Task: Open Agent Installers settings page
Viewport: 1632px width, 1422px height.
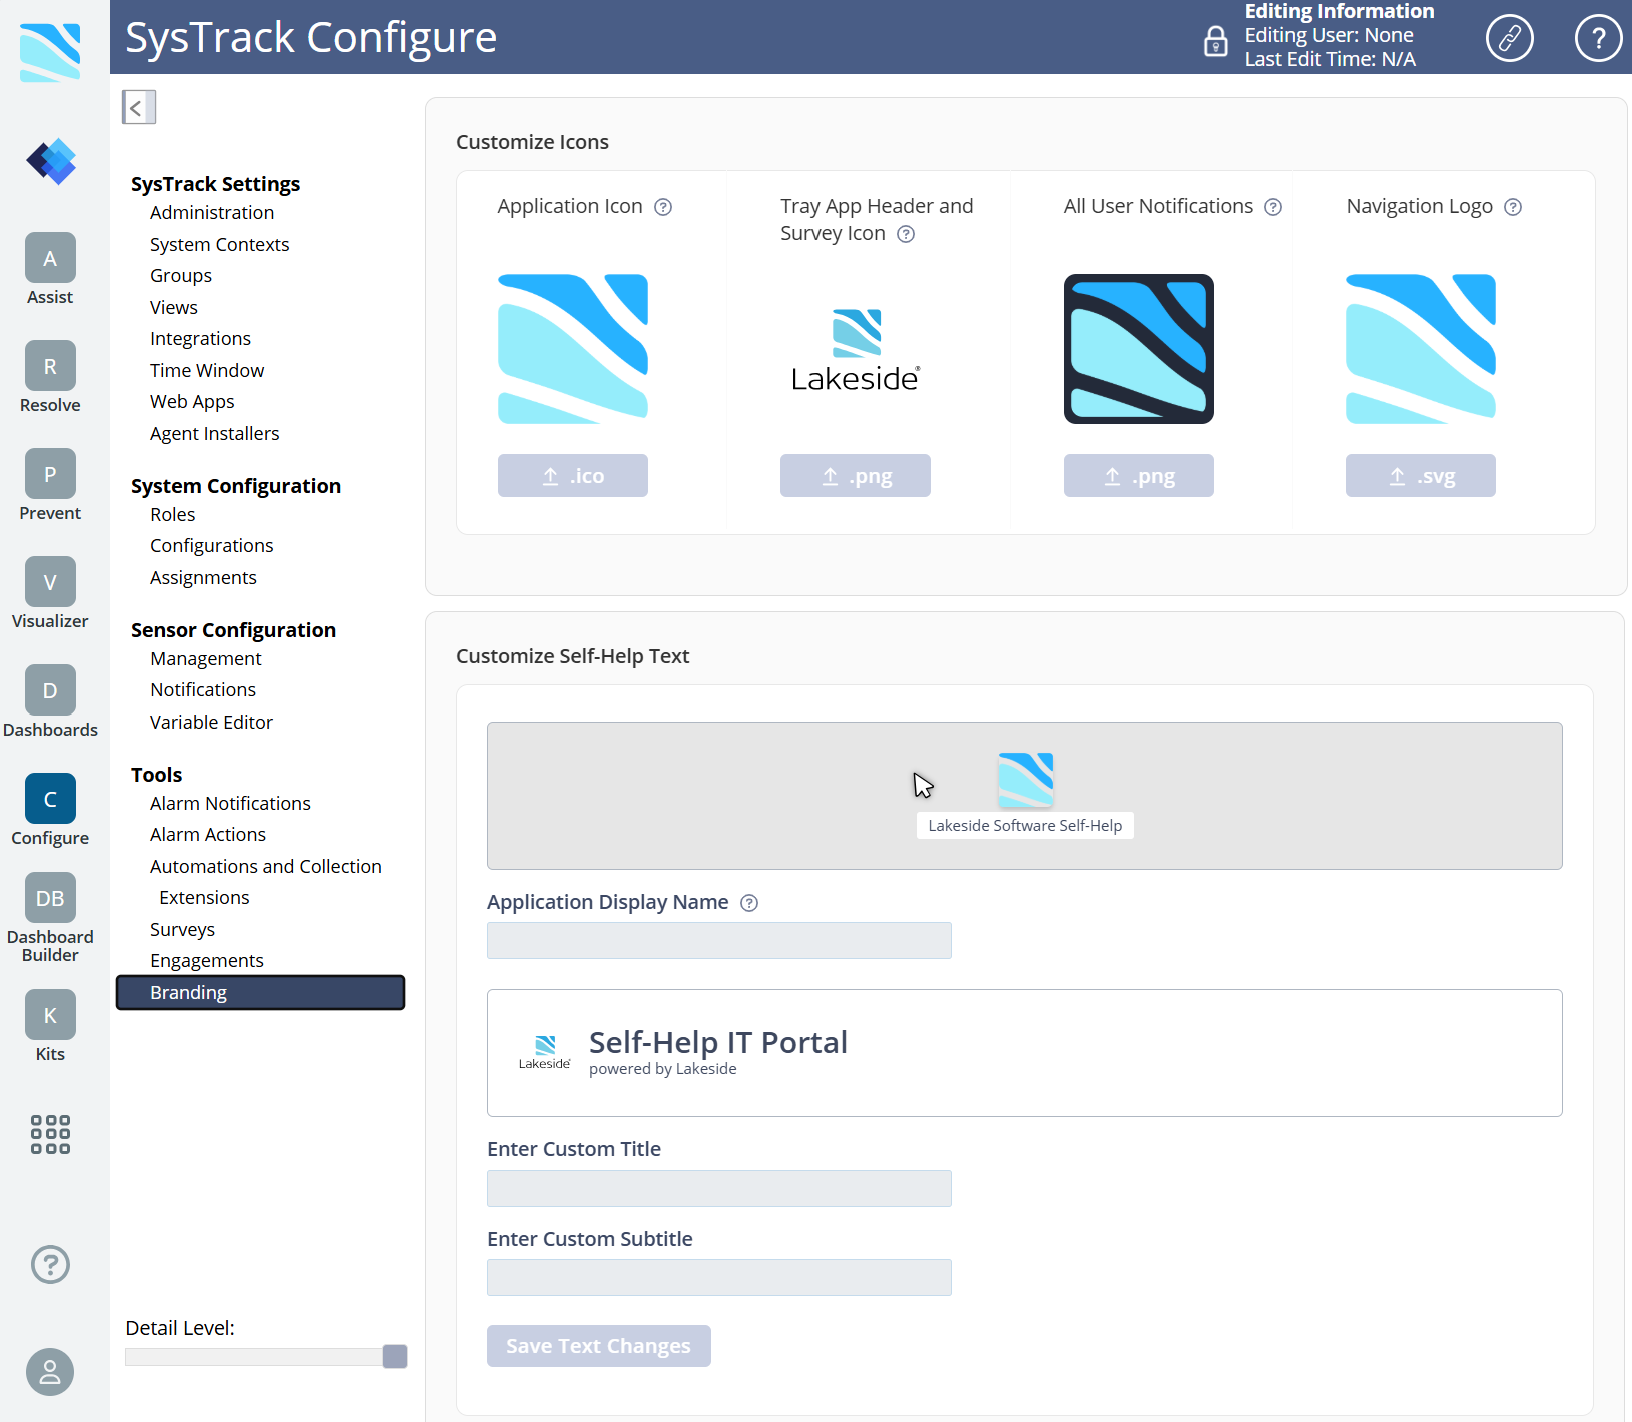Action: (x=214, y=433)
